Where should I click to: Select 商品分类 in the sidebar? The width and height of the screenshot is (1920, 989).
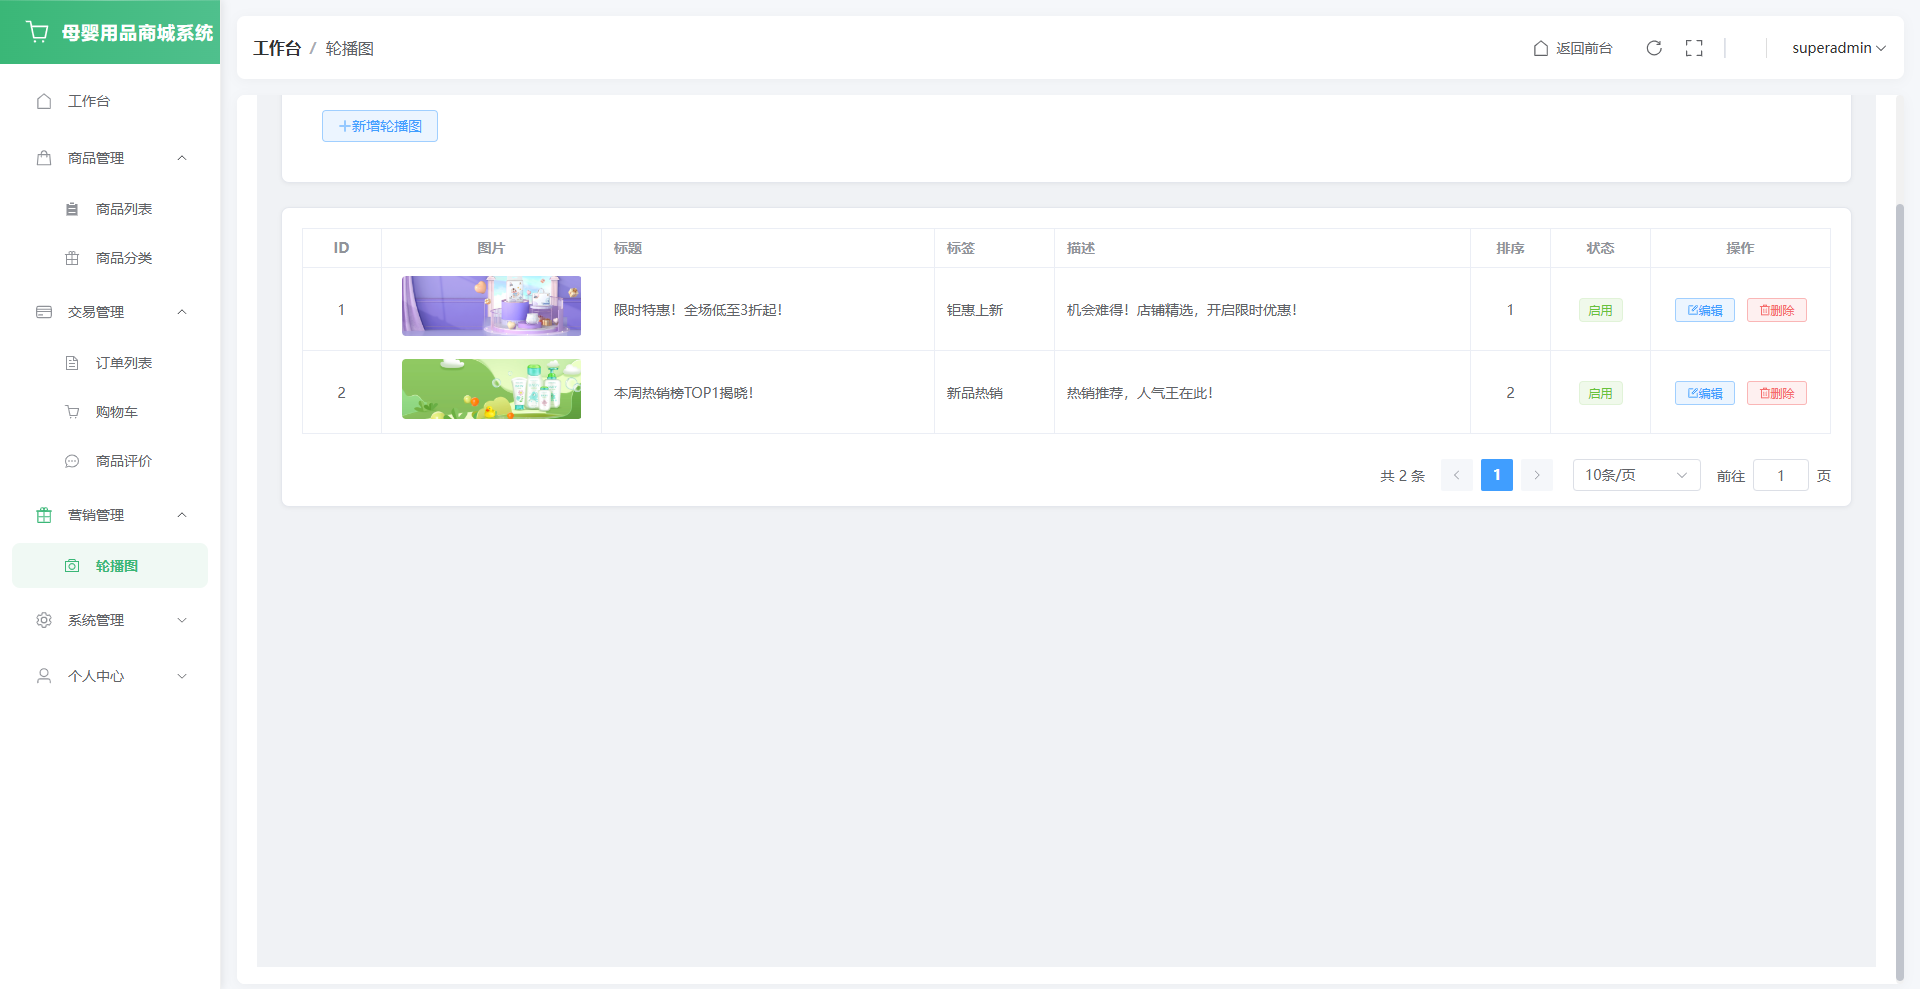point(124,258)
